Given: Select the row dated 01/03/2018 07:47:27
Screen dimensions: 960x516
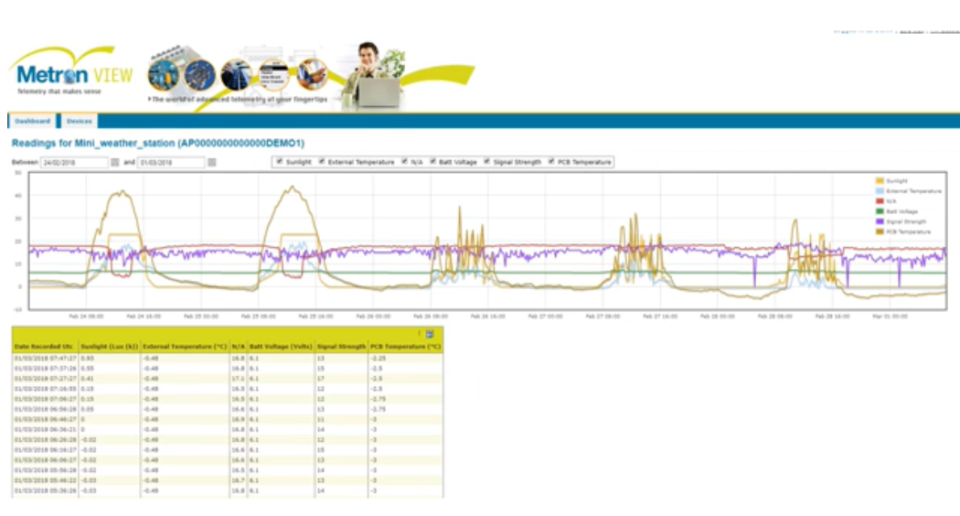Looking at the screenshot, I should click(227, 358).
